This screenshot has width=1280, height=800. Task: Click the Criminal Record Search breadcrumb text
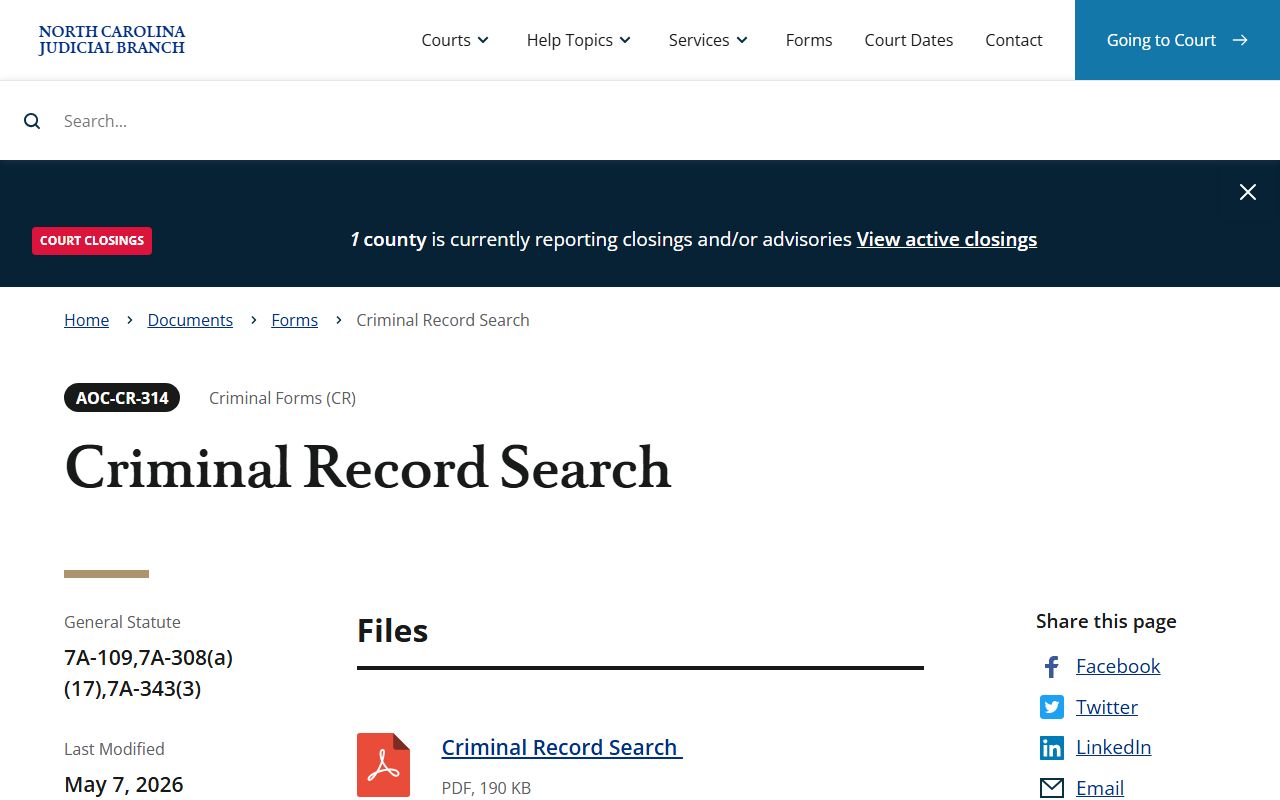point(443,320)
